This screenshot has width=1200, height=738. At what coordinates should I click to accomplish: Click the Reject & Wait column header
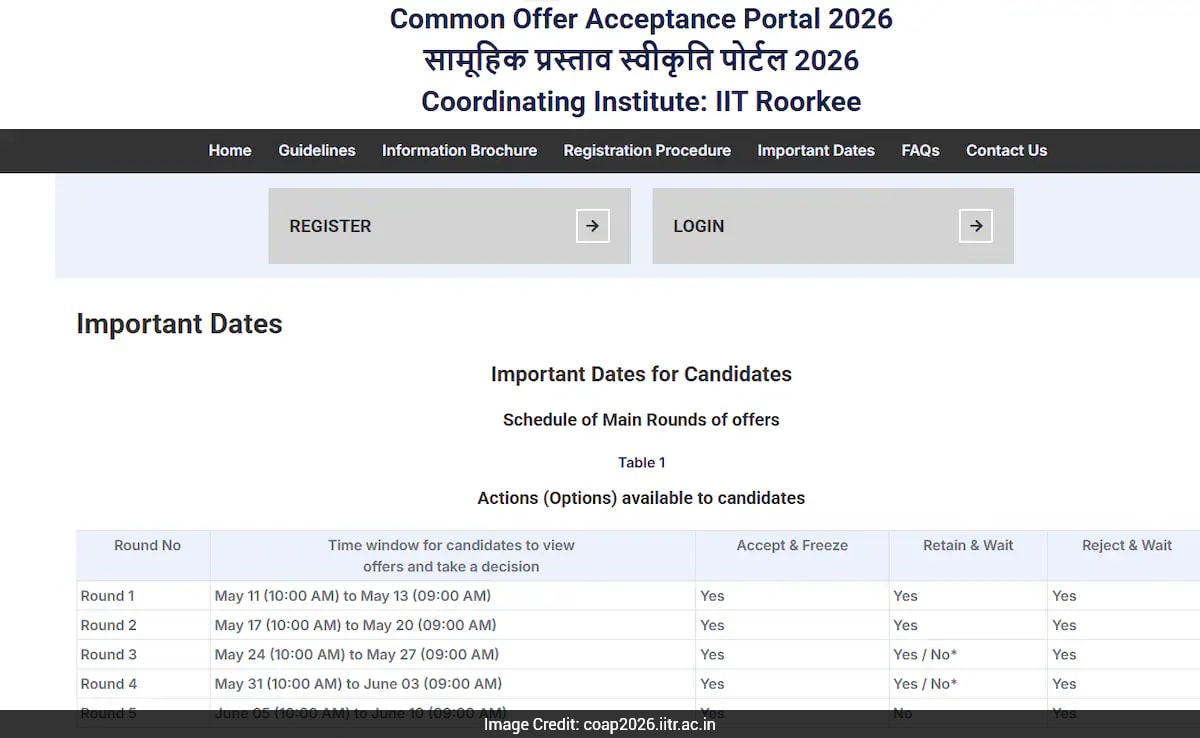1126,545
